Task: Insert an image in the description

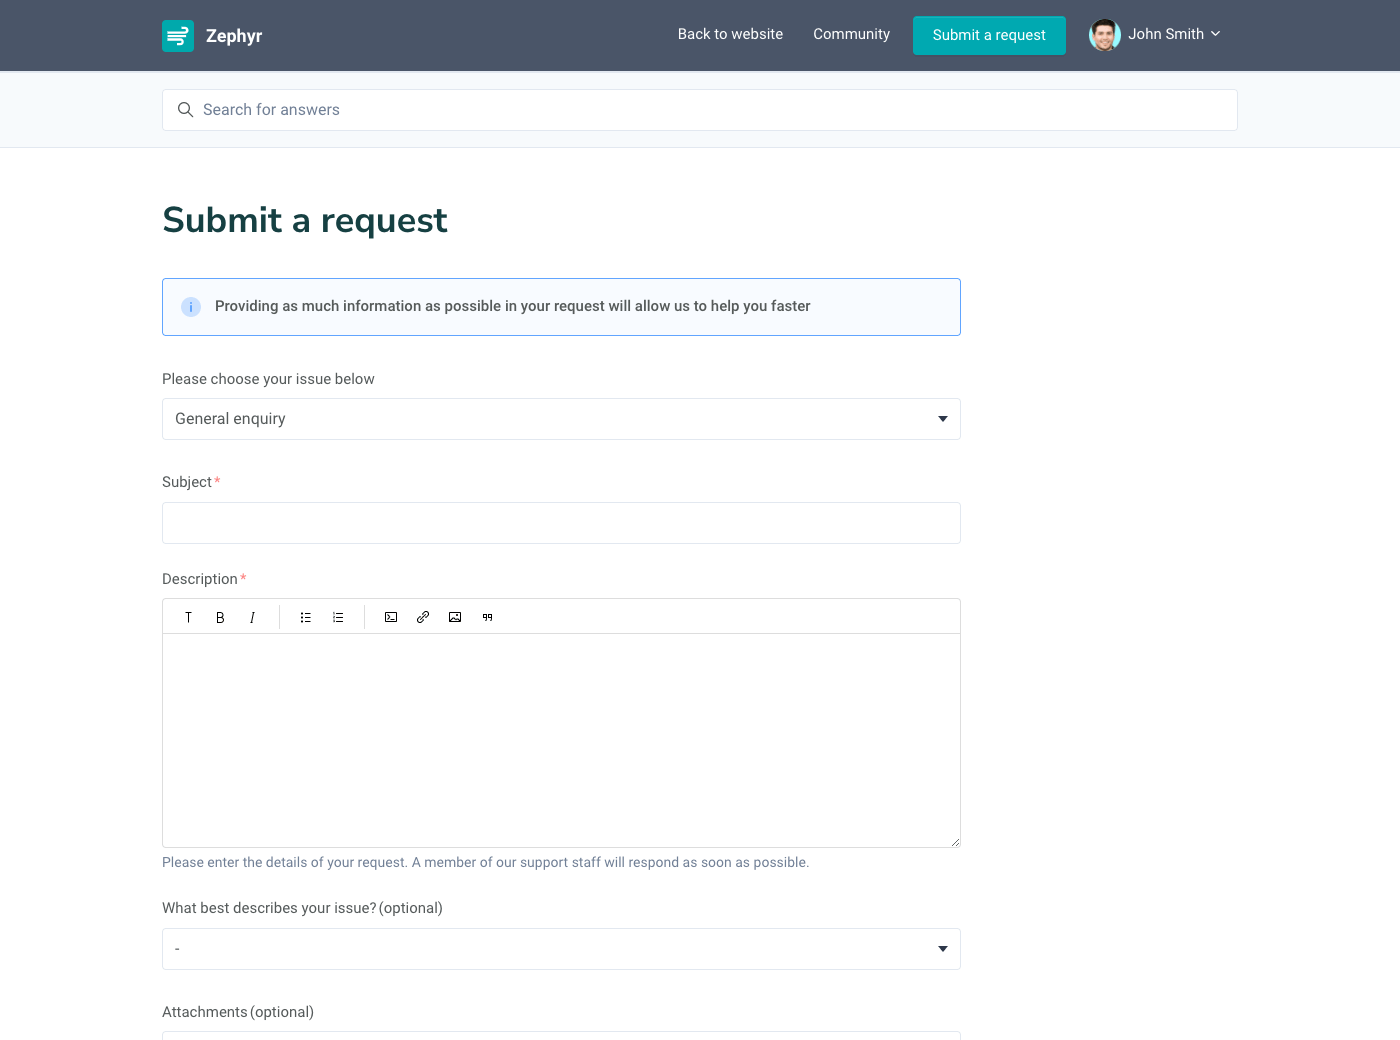Action: click(455, 617)
